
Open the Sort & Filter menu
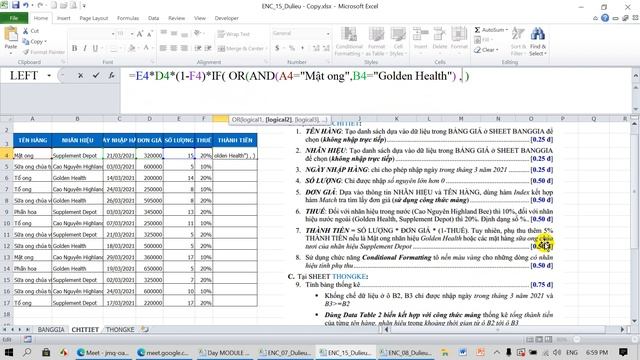pyautogui.click(x=518, y=41)
